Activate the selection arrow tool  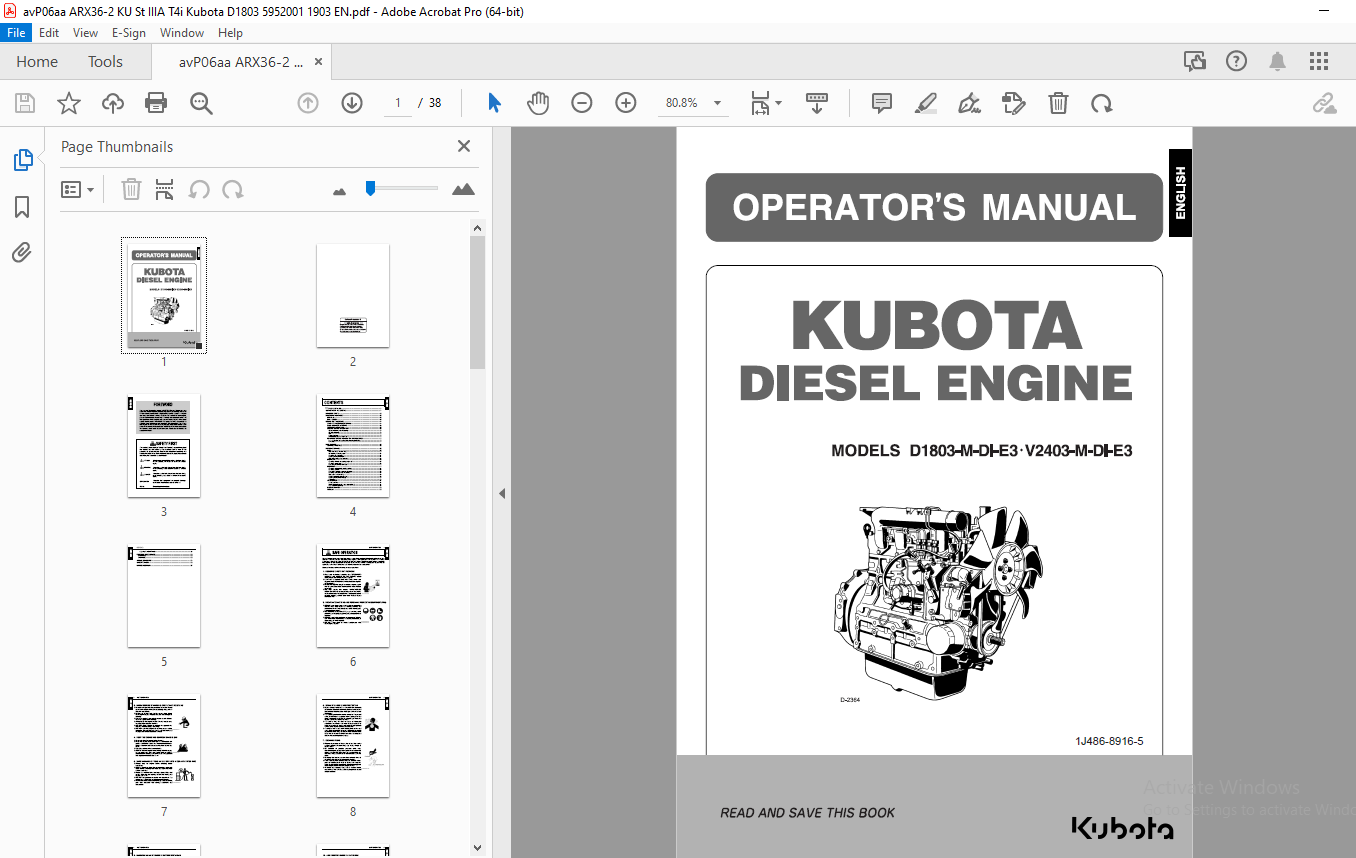pyautogui.click(x=494, y=103)
